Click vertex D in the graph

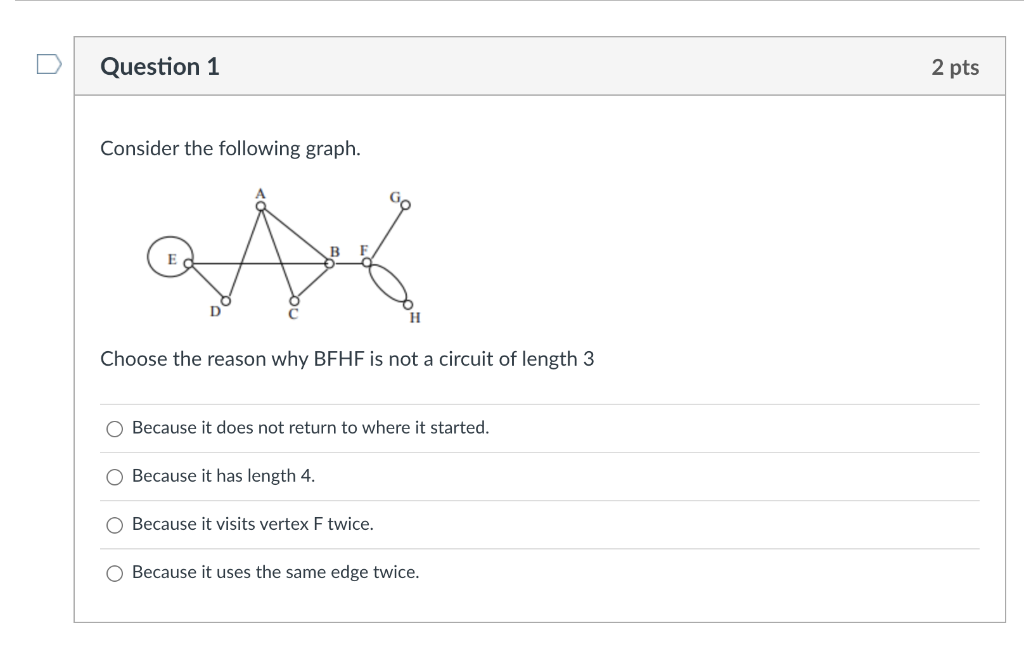pos(226,301)
